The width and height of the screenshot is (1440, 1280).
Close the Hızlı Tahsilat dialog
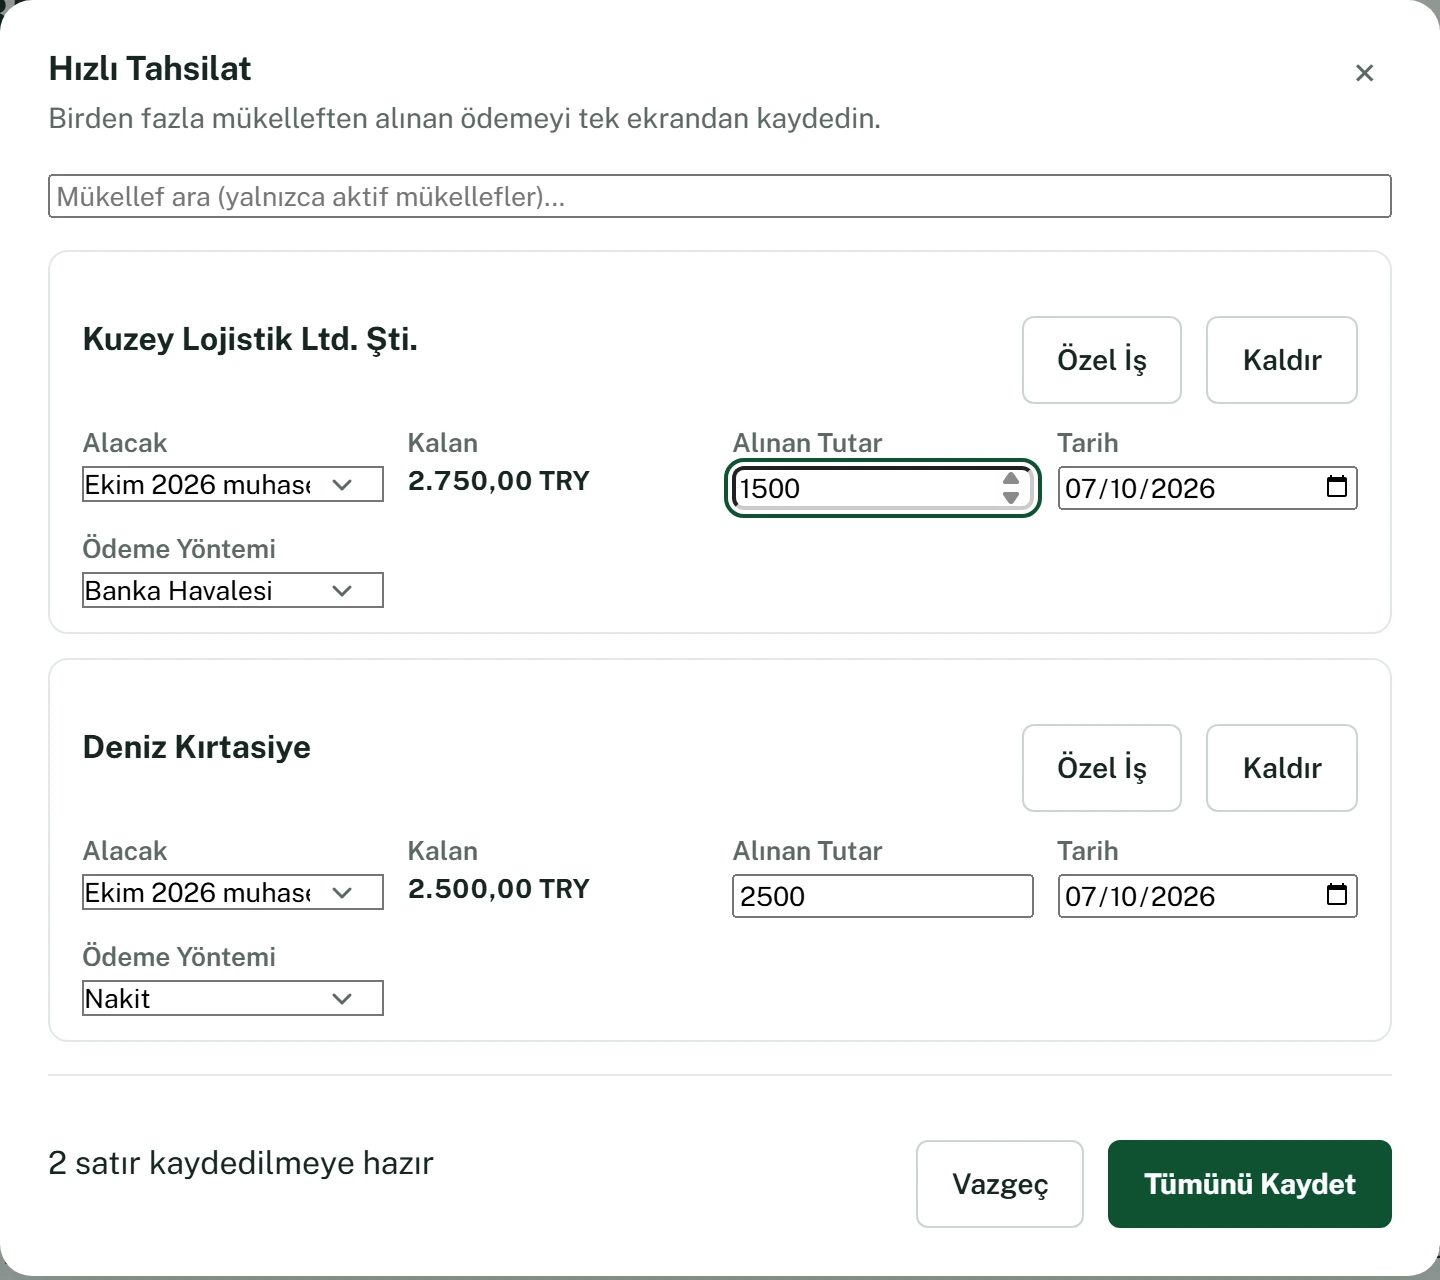click(x=1364, y=73)
